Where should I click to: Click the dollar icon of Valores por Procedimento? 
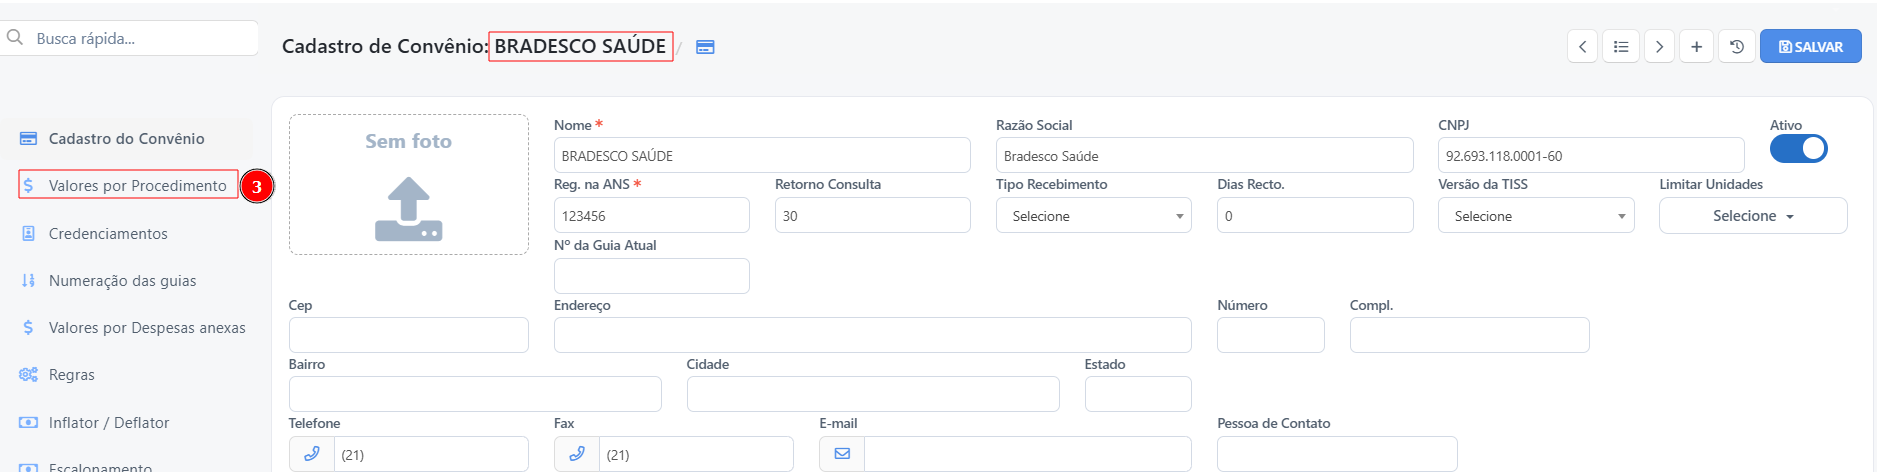(x=28, y=186)
